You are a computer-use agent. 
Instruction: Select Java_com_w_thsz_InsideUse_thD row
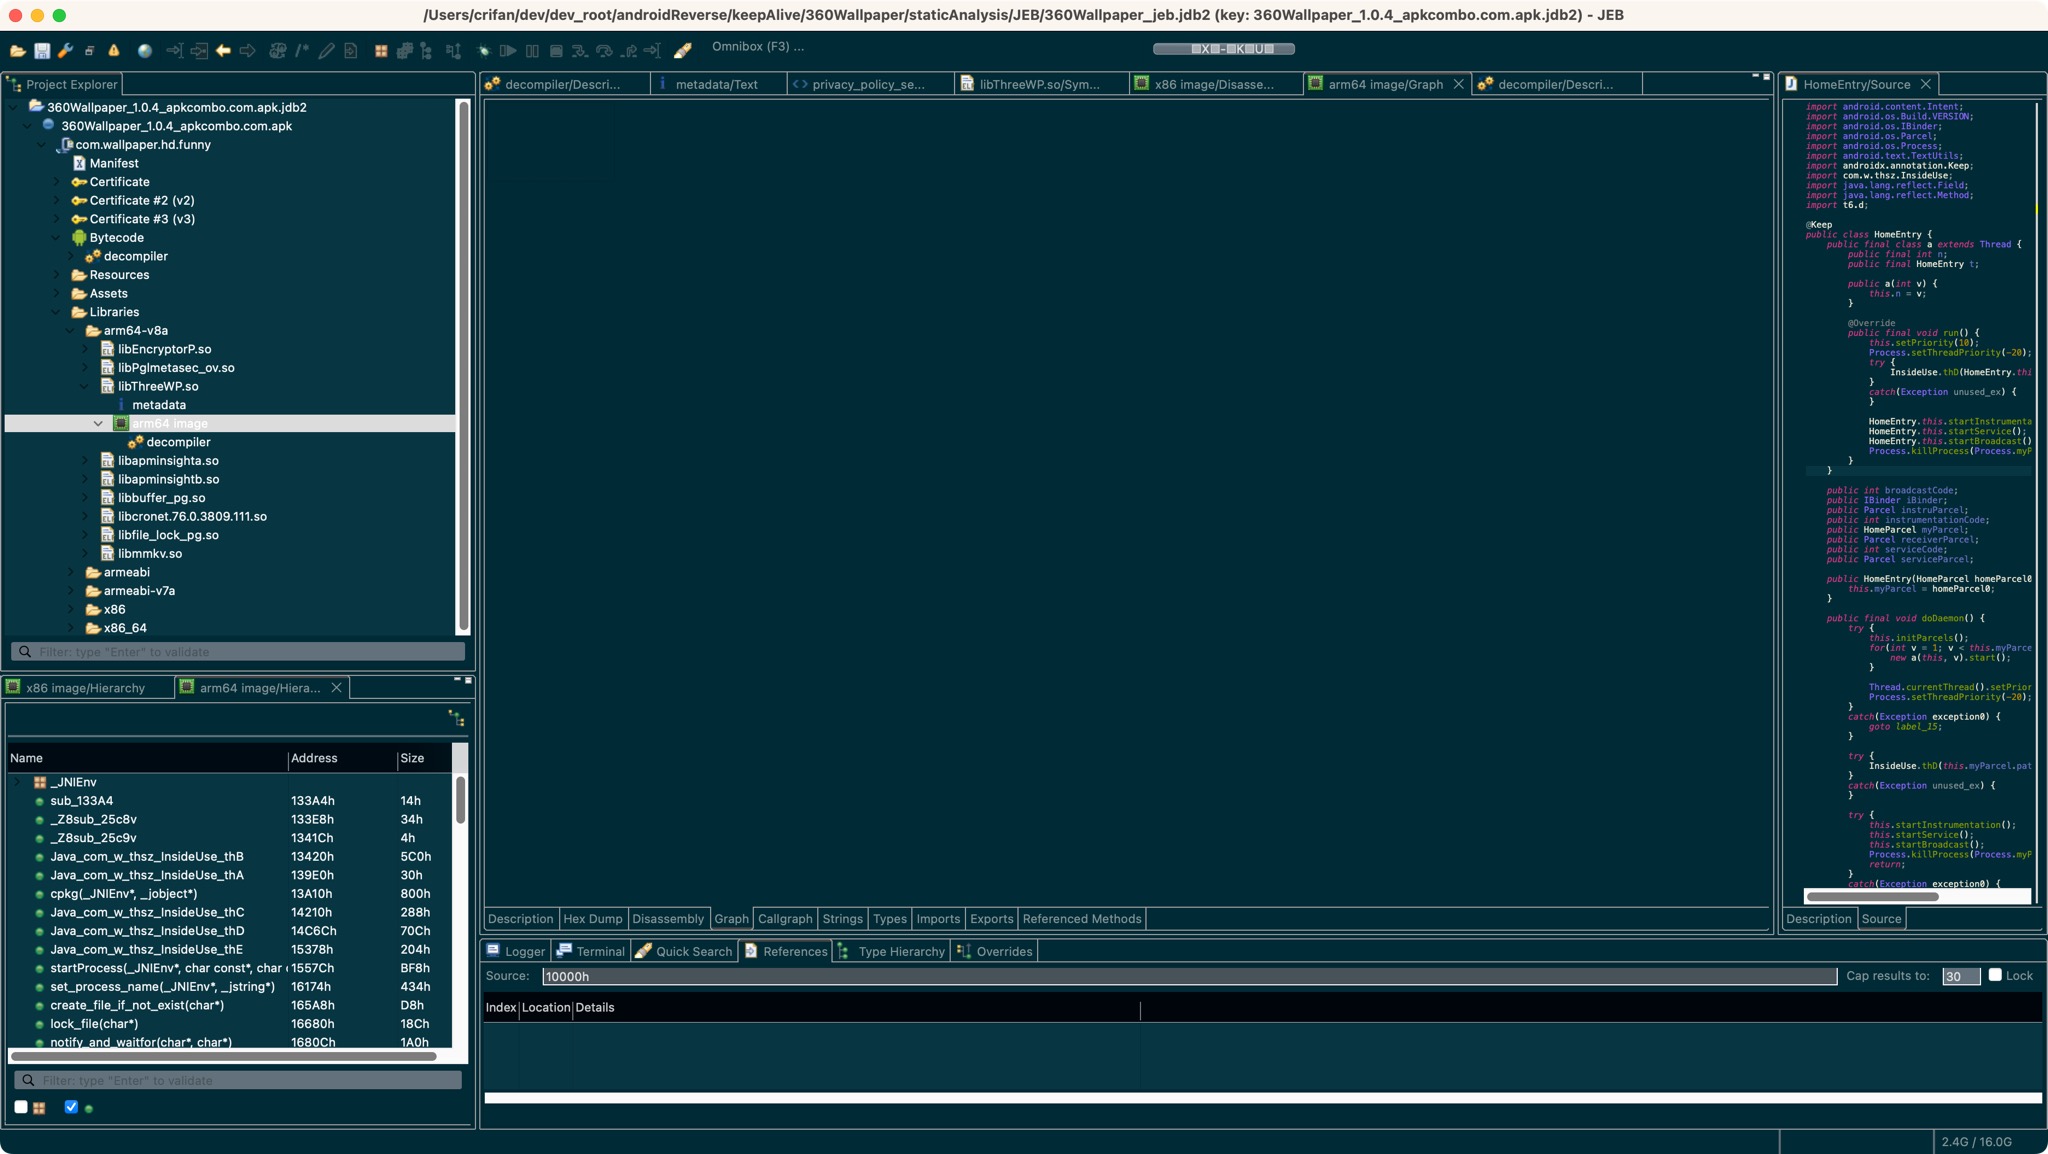pos(230,931)
